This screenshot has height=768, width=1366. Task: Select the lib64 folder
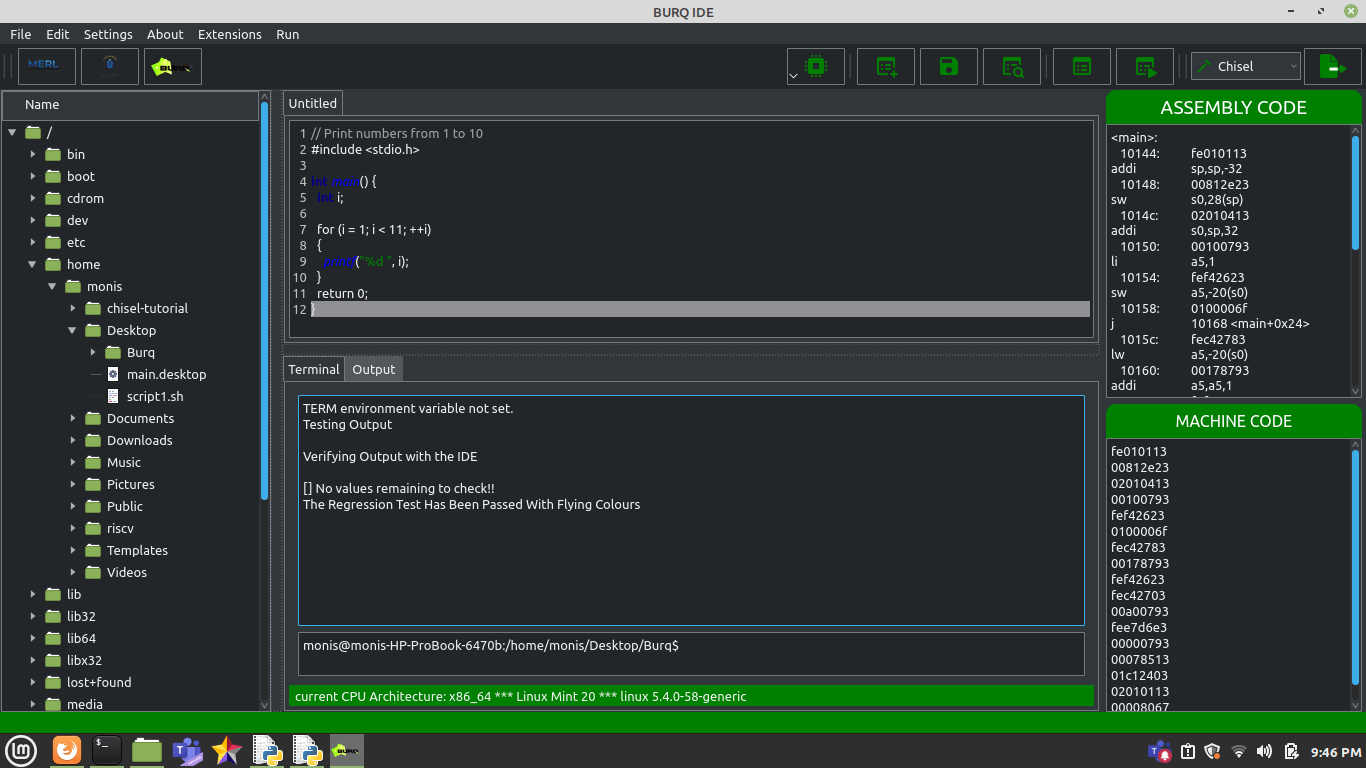click(81, 638)
